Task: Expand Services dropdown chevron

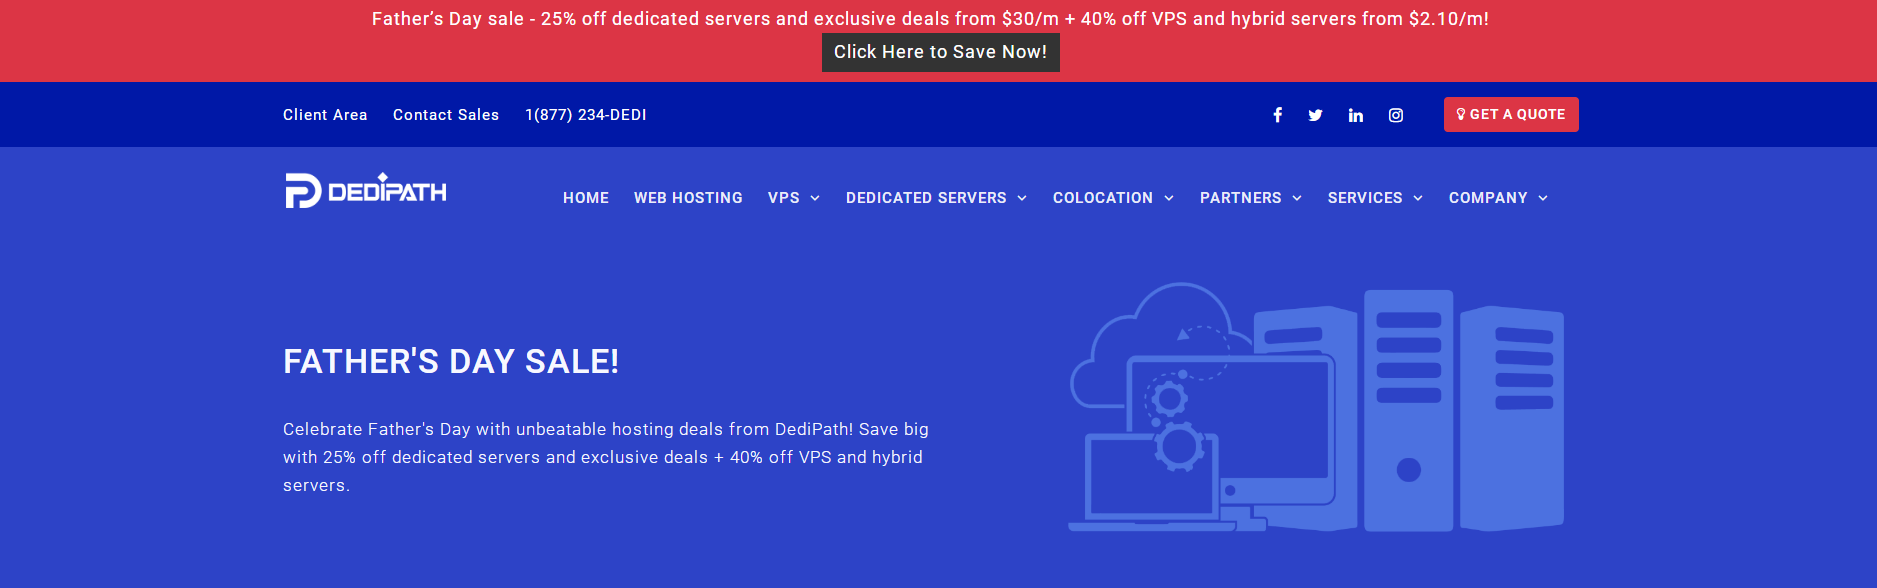Action: point(1418,198)
